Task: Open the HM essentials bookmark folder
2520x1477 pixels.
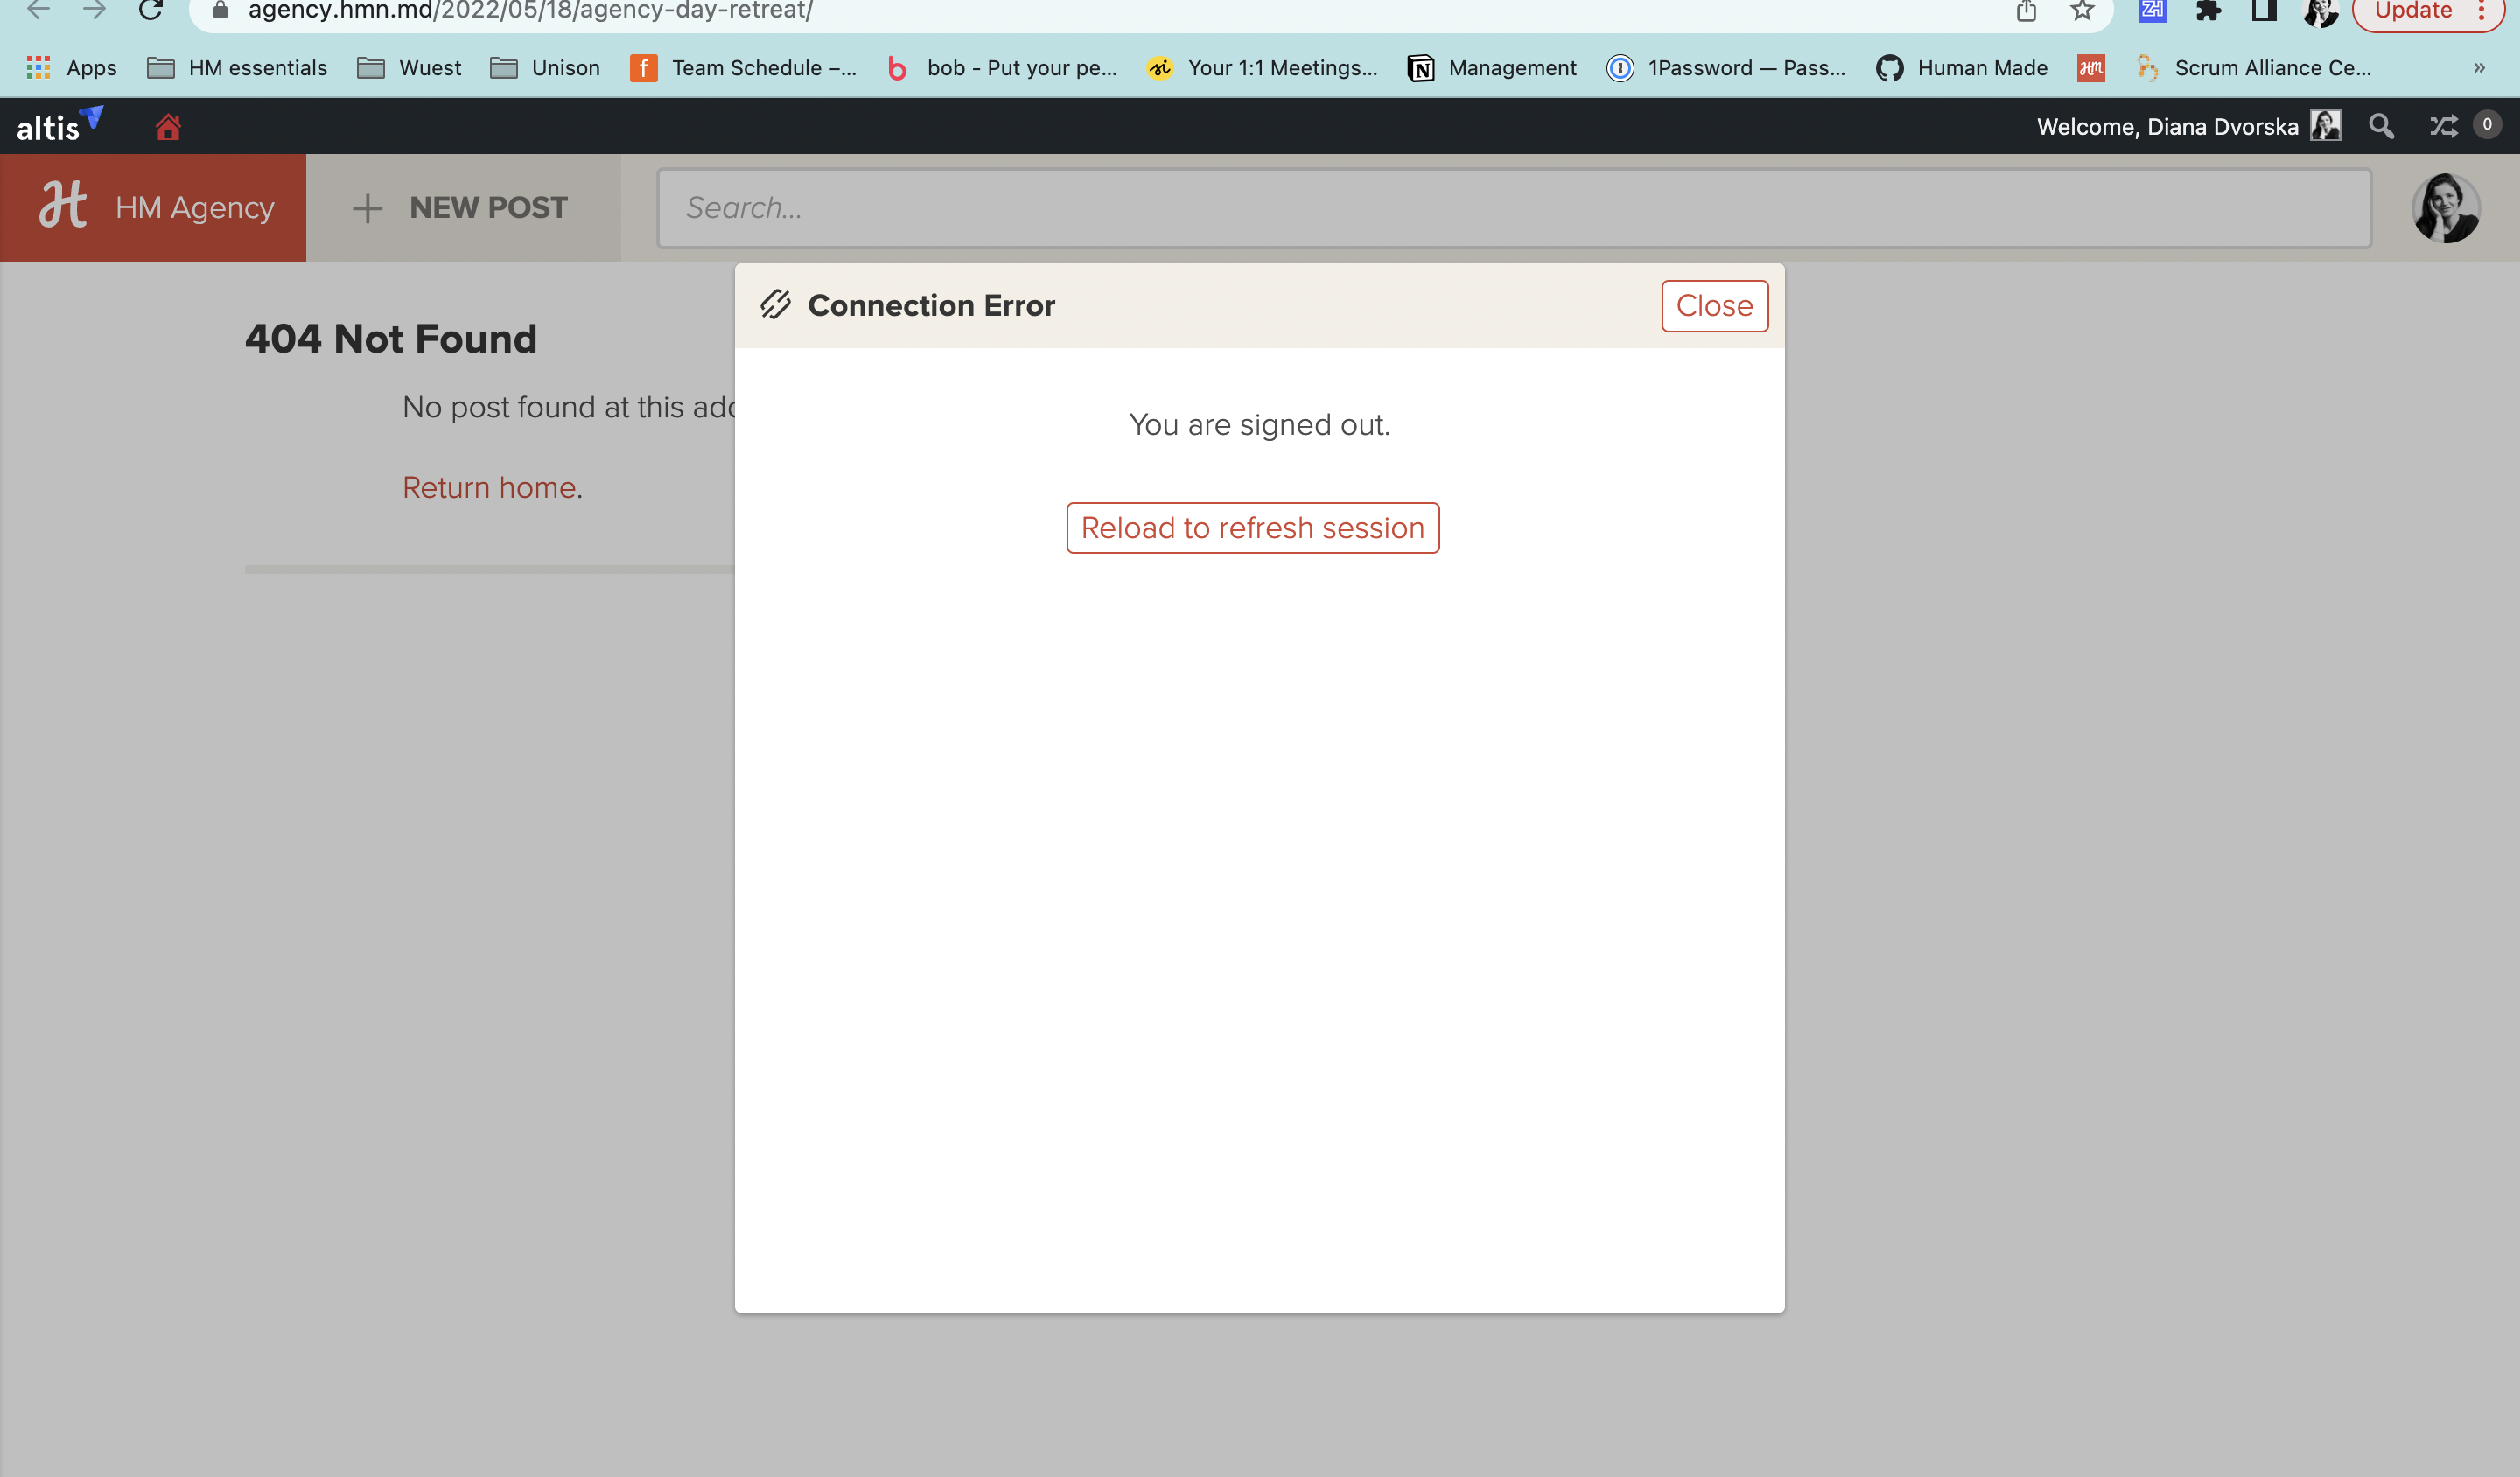Action: tap(237, 68)
